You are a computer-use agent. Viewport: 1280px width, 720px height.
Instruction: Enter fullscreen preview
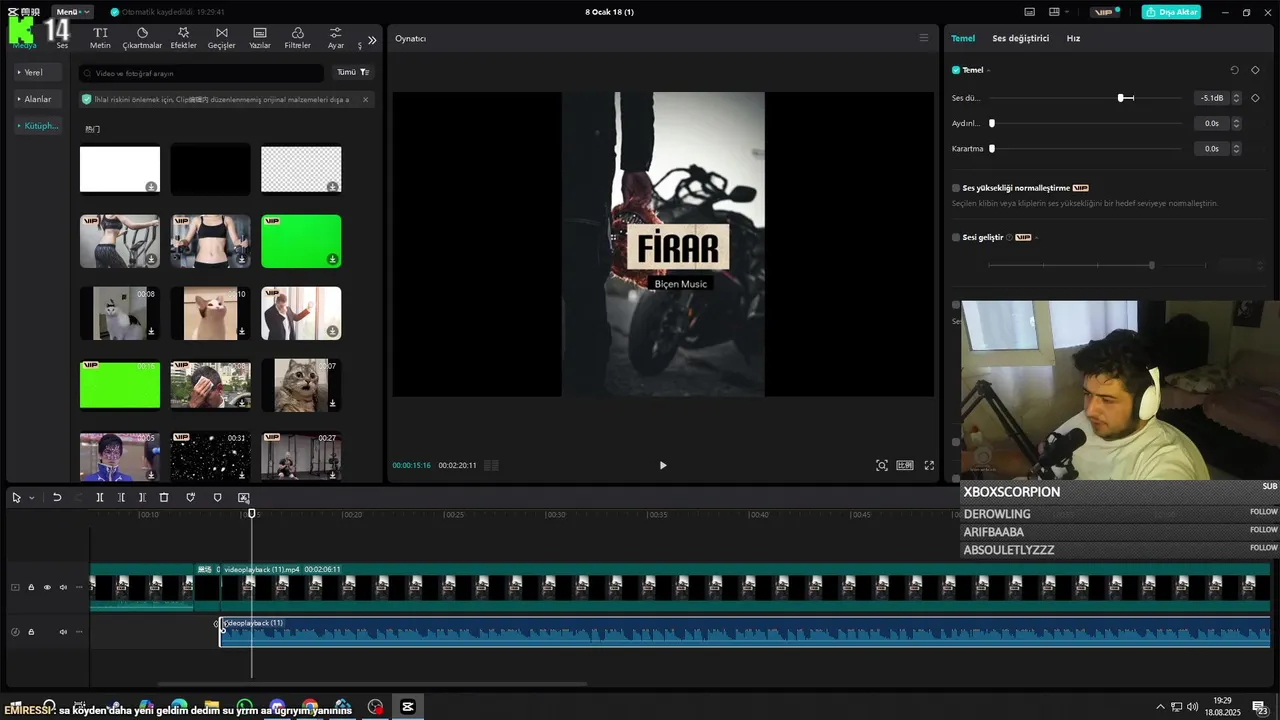pos(929,465)
